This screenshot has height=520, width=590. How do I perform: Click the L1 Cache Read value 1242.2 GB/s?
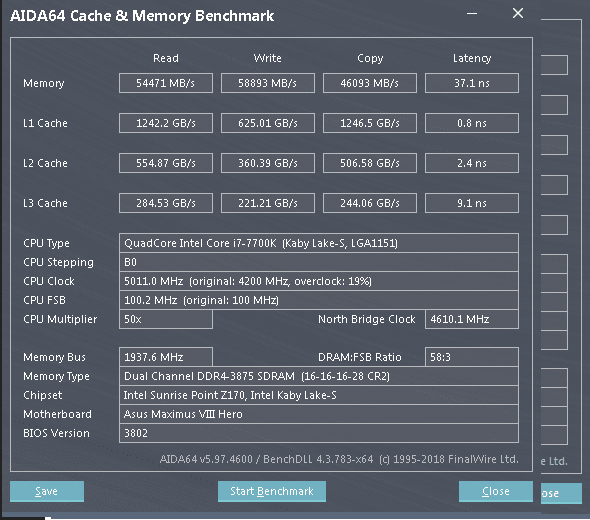point(166,123)
